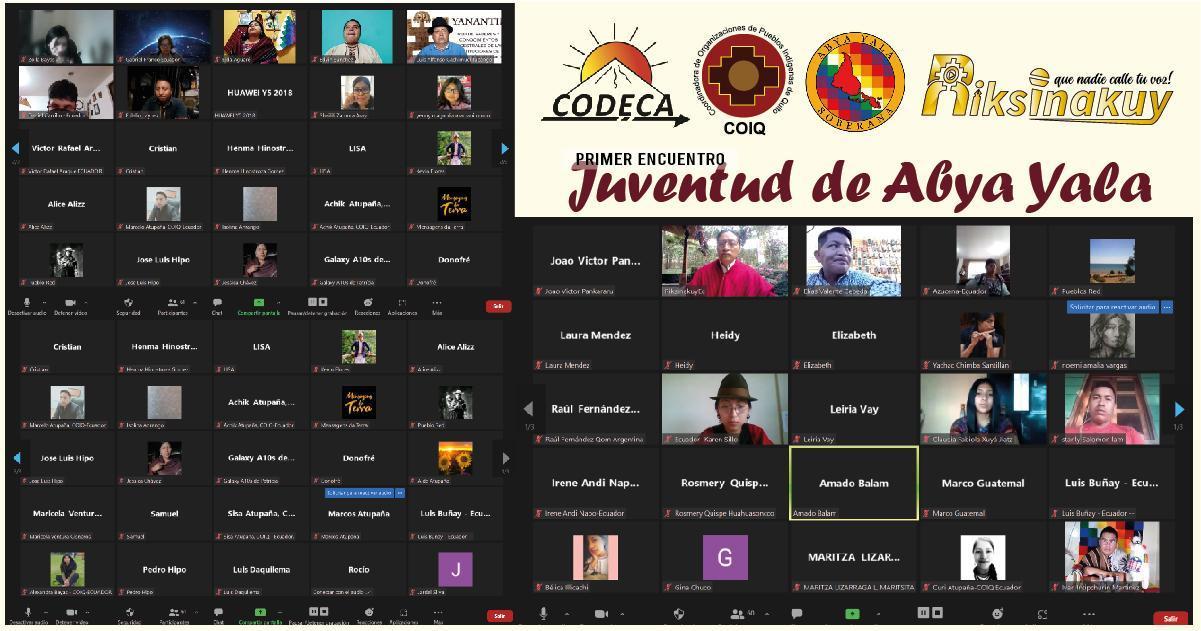Toggle Desactivar audio microphone in top-left window
The width and height of the screenshot is (1201, 631).
click(x=27, y=302)
